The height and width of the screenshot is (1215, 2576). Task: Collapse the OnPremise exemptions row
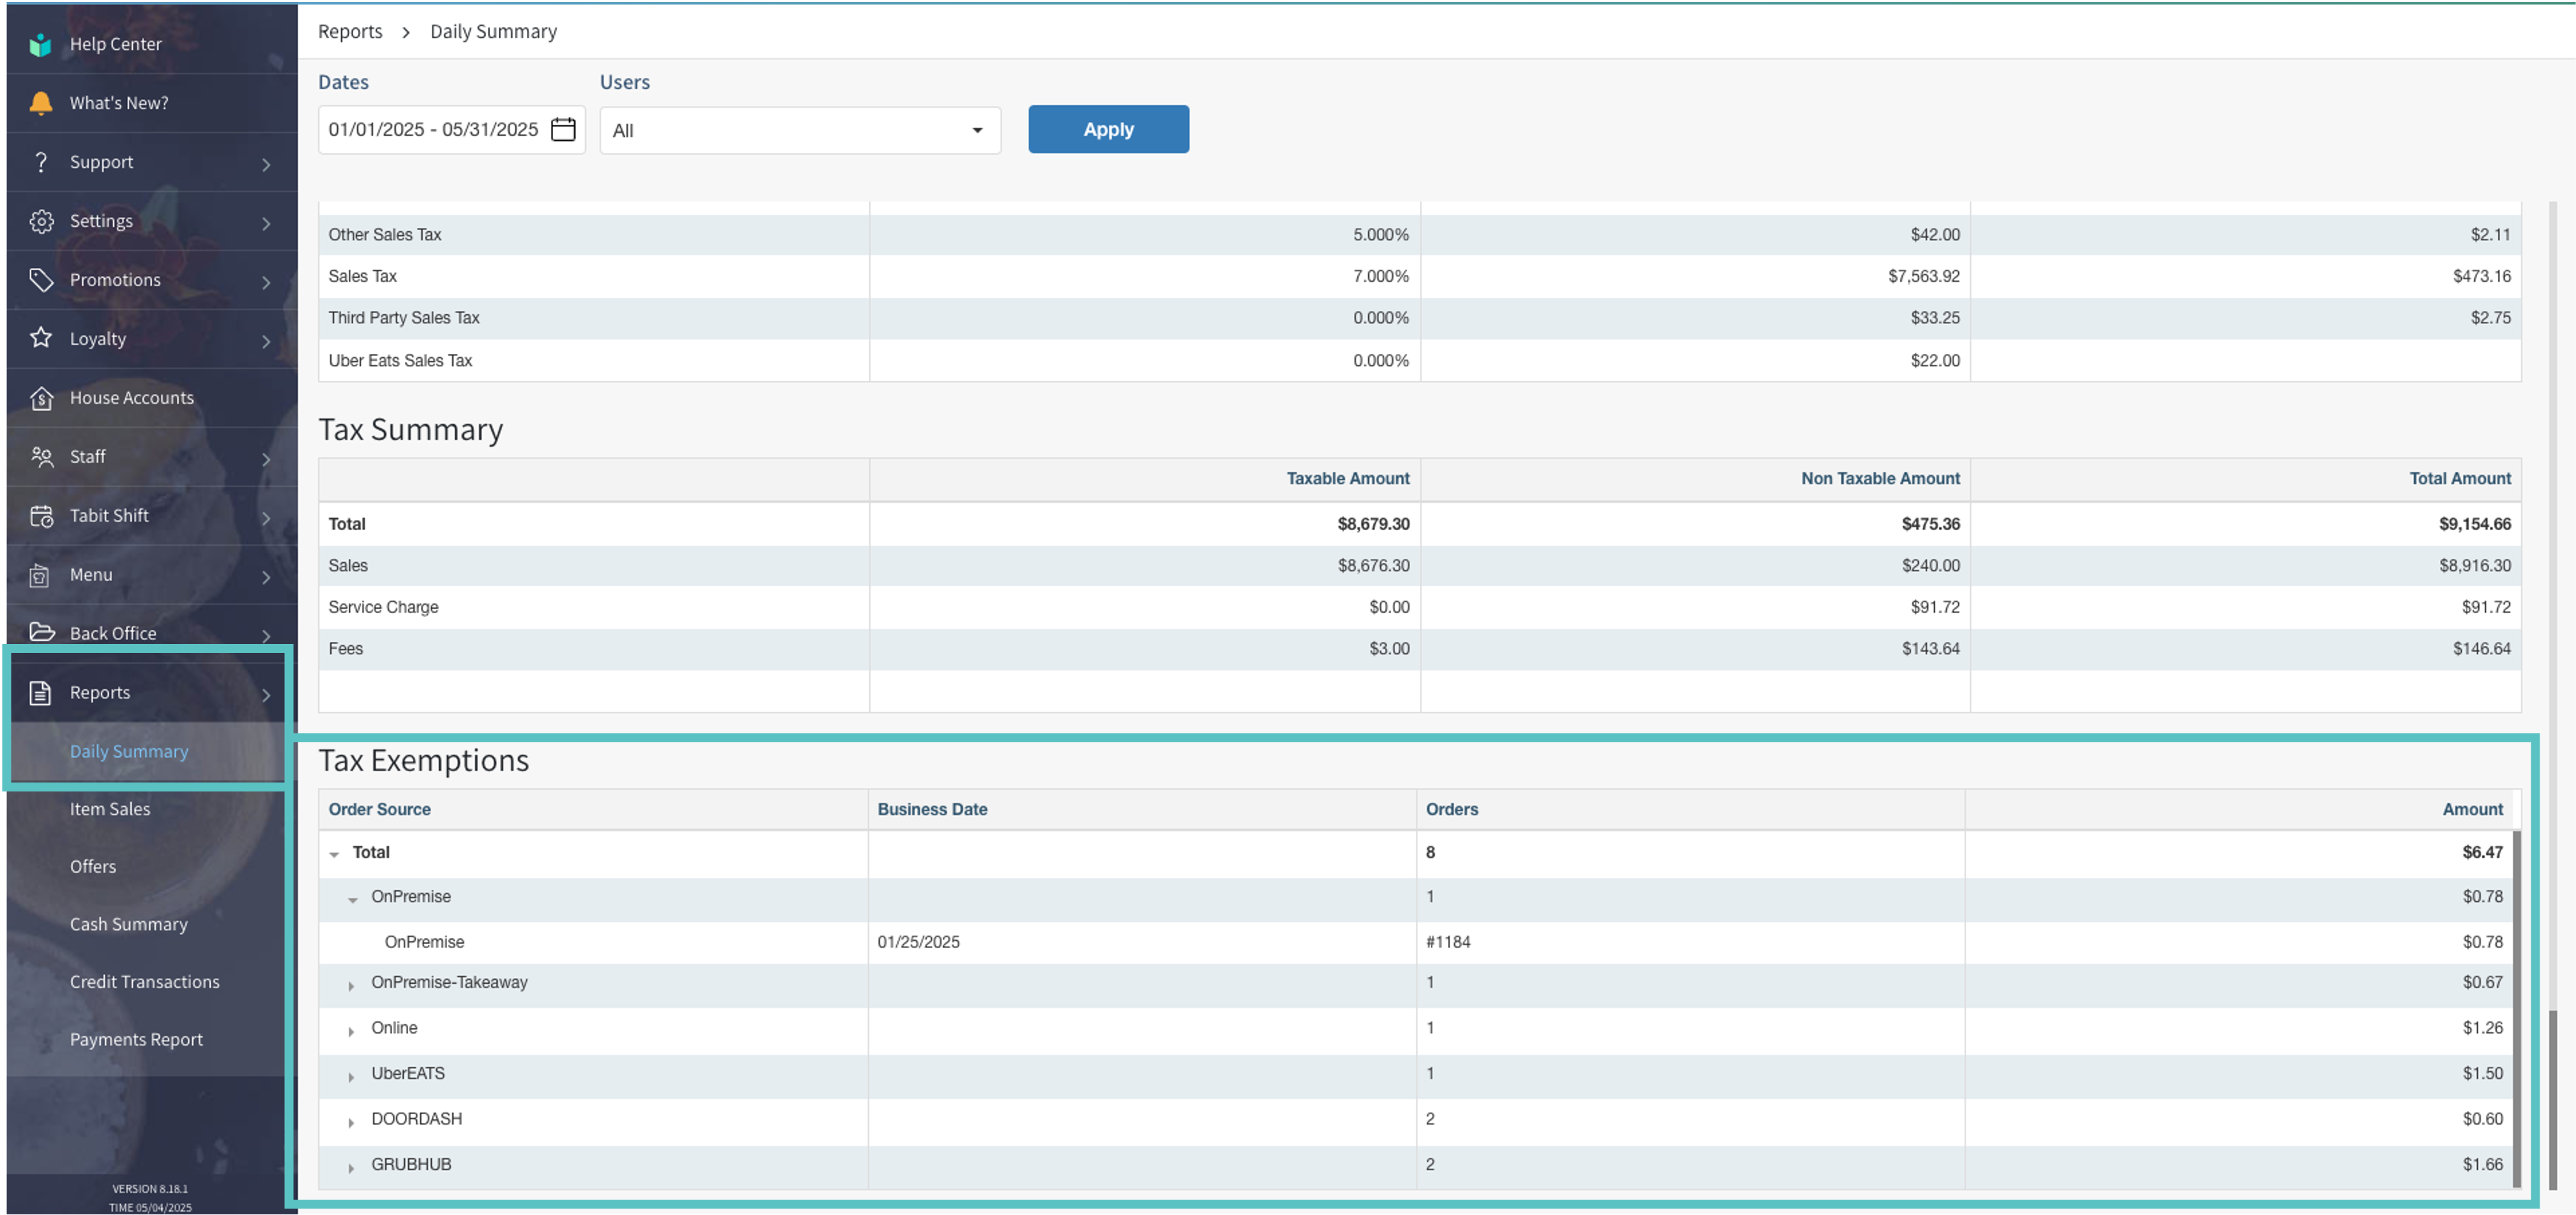352,899
